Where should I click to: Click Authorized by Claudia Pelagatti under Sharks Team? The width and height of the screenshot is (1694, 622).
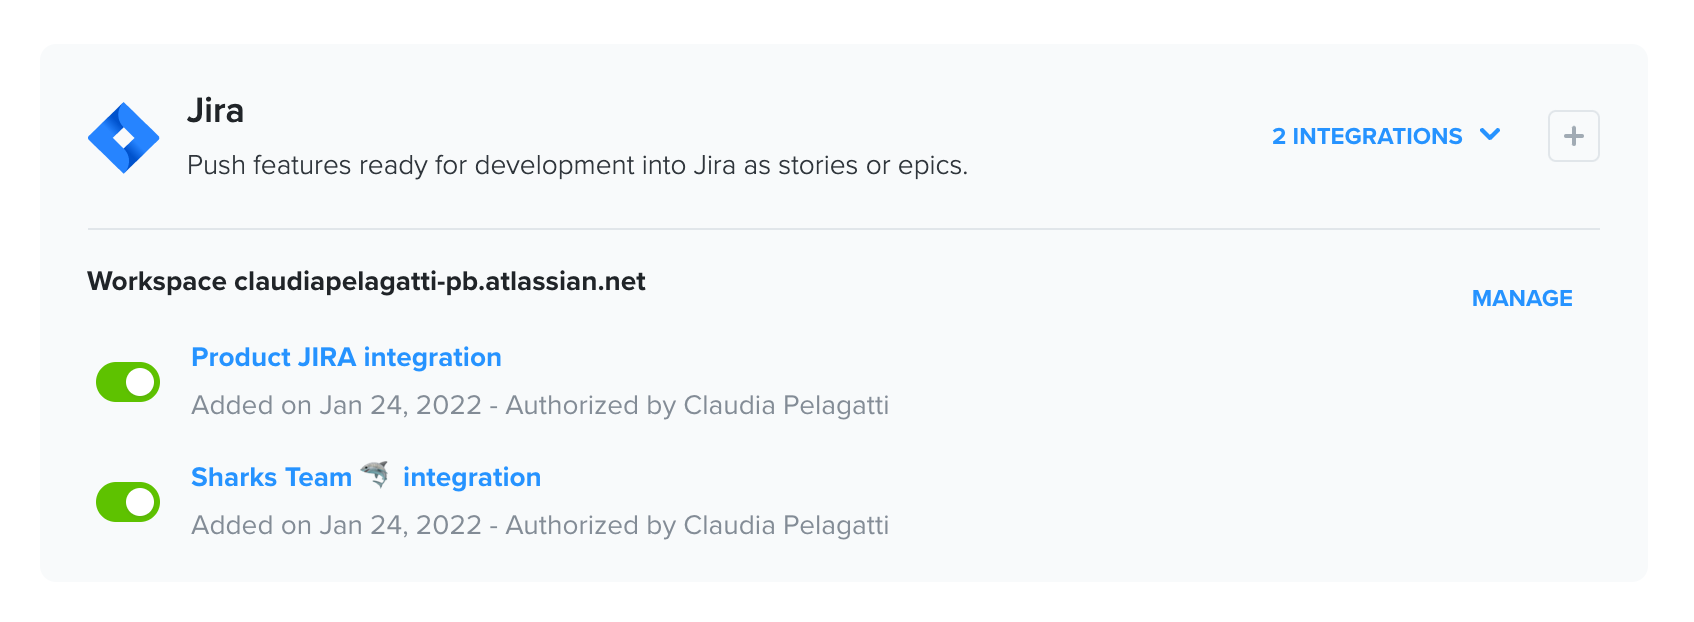point(697,525)
